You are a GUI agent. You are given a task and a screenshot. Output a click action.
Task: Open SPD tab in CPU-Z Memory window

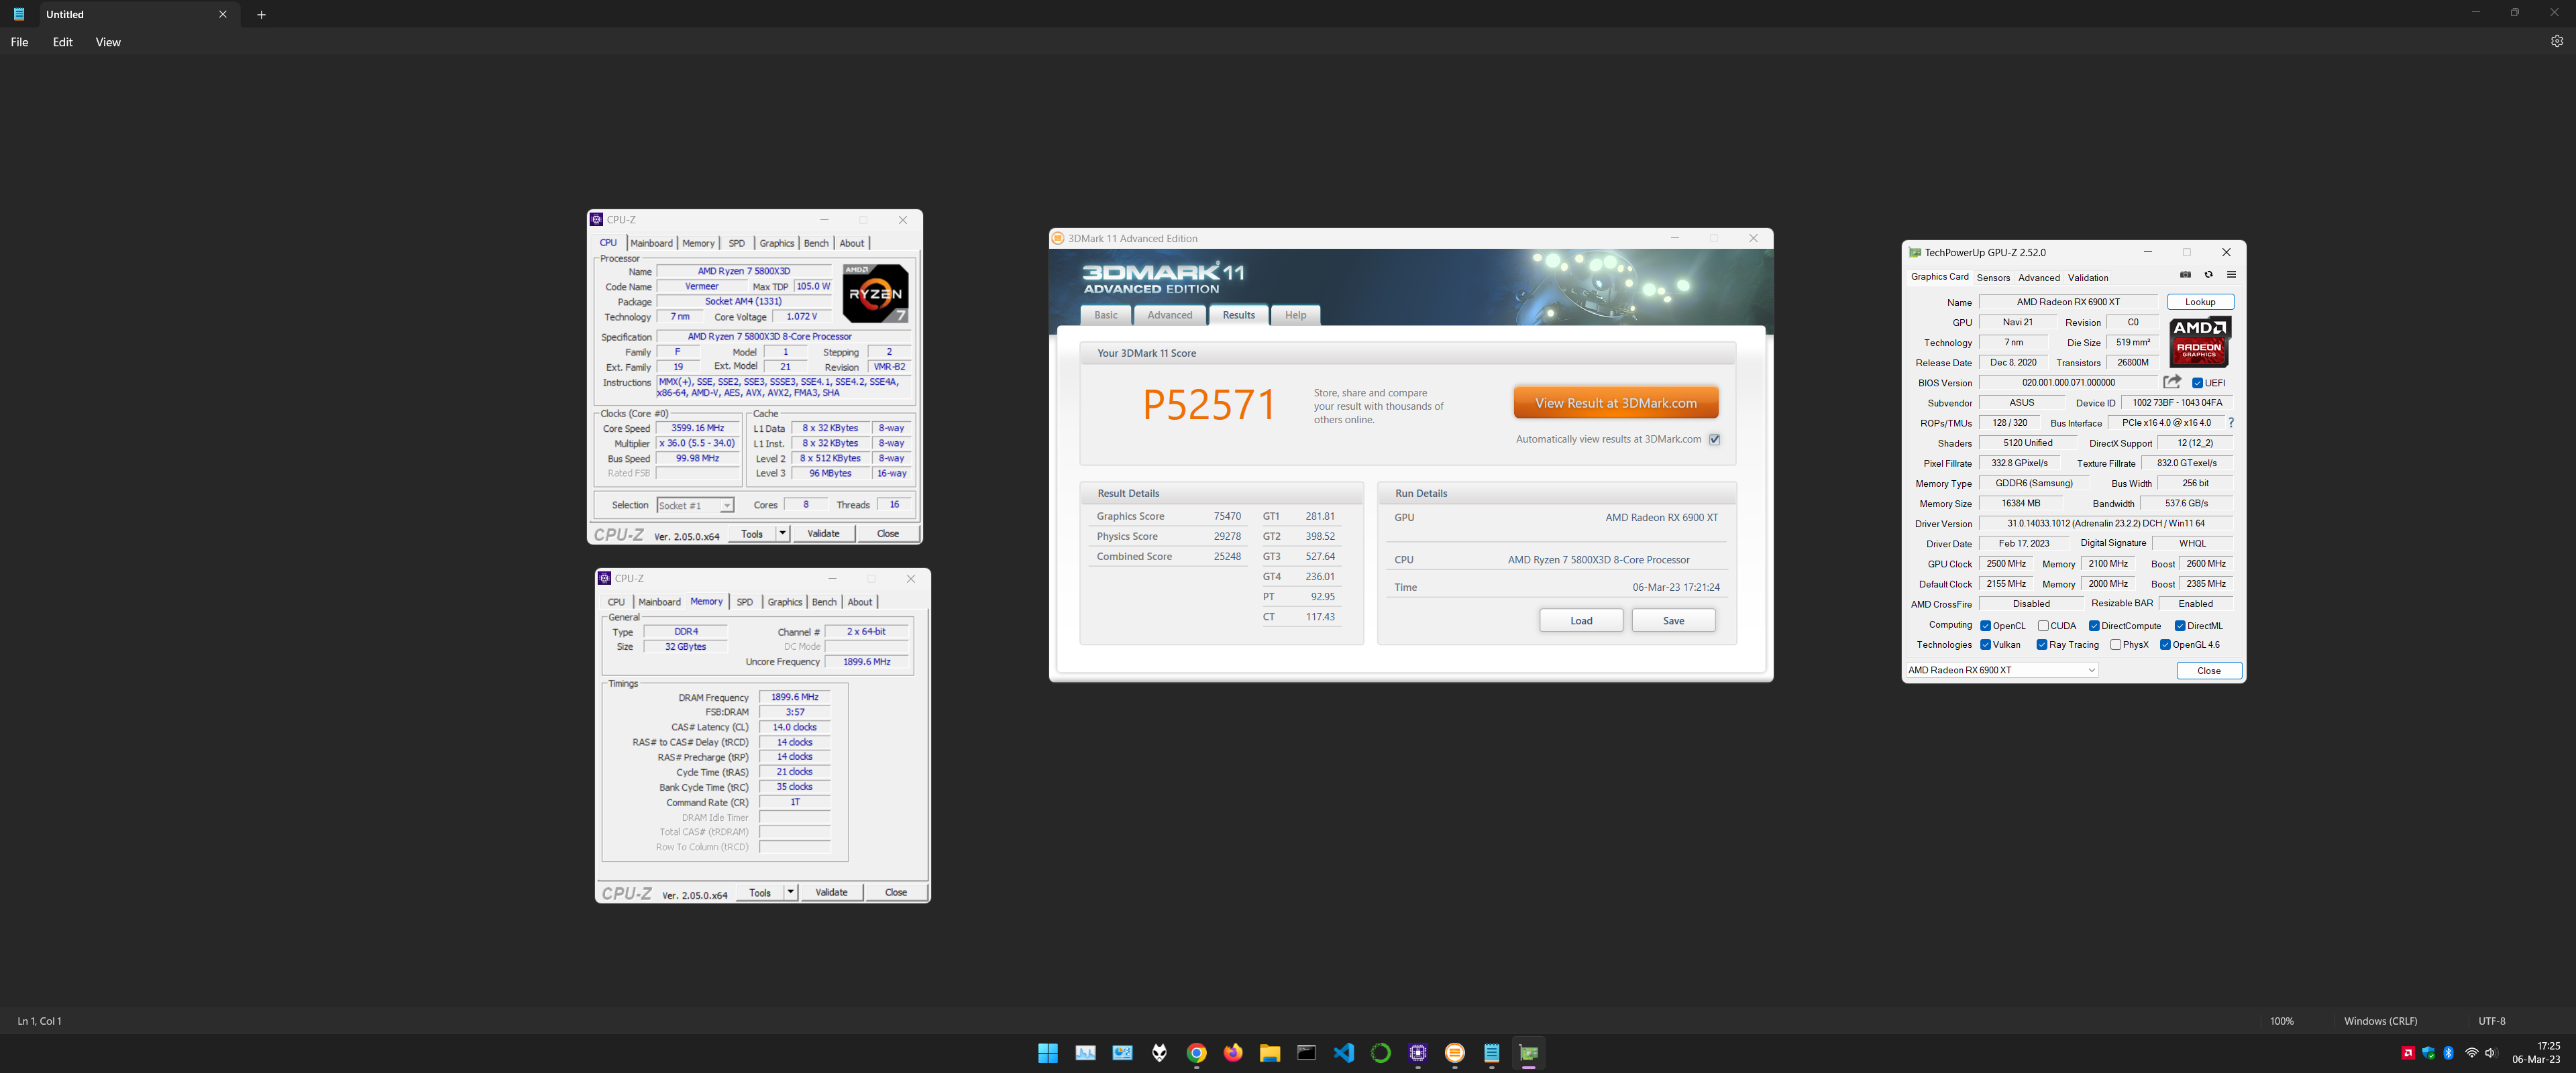tap(744, 602)
